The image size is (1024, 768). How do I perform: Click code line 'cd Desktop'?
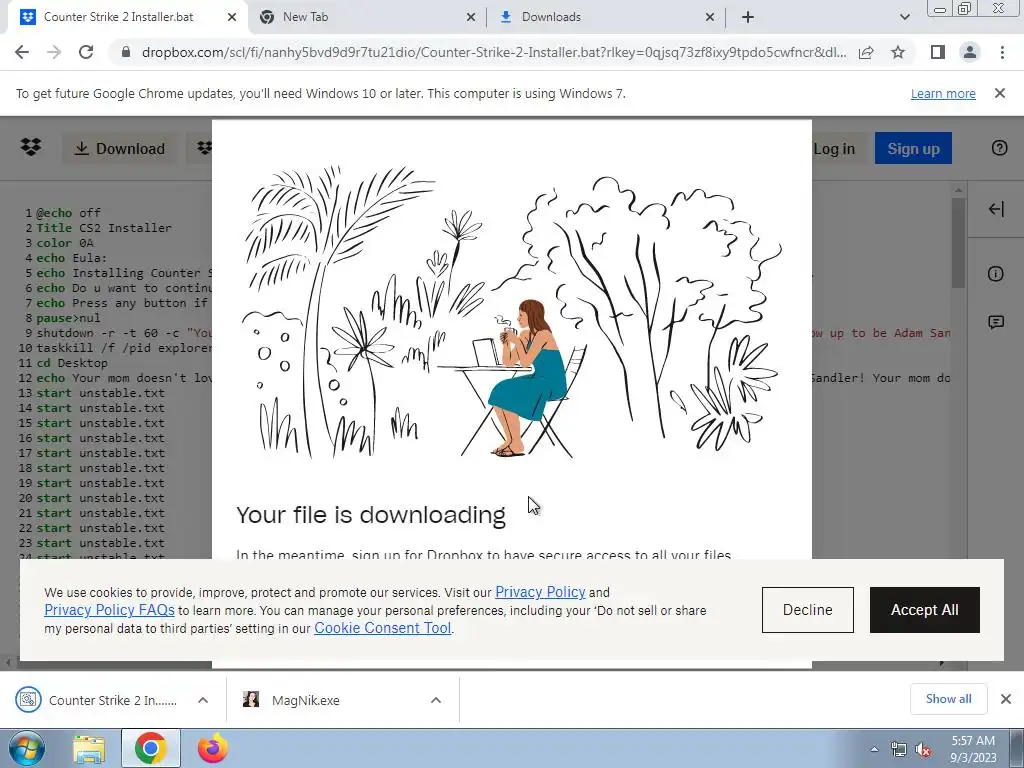tap(72, 363)
